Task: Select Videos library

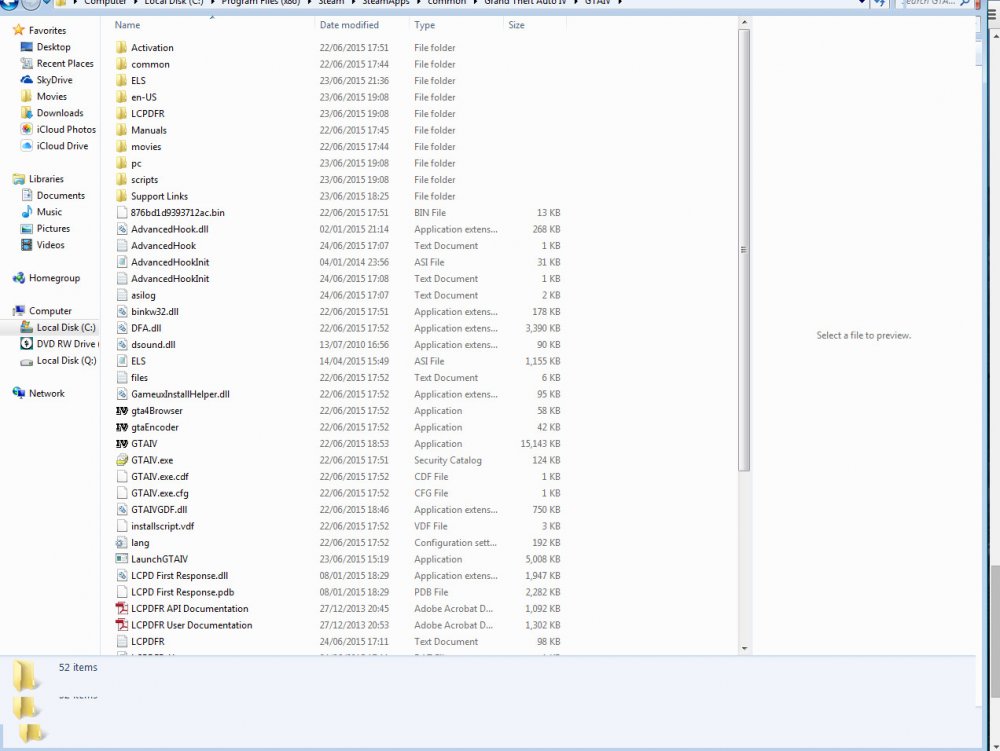Action: click(50, 245)
